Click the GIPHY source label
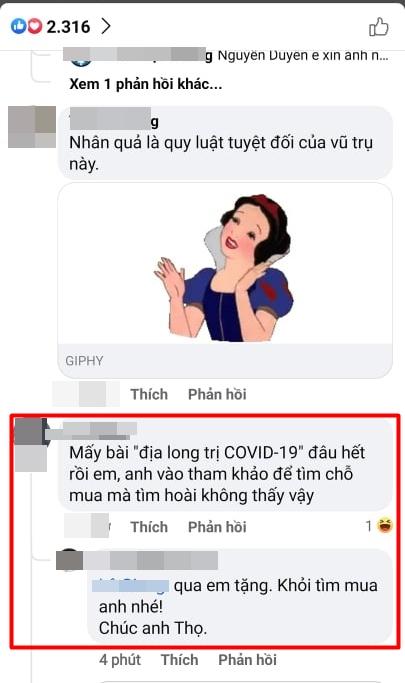Screen dimensions: 405x683 [x=84, y=361]
